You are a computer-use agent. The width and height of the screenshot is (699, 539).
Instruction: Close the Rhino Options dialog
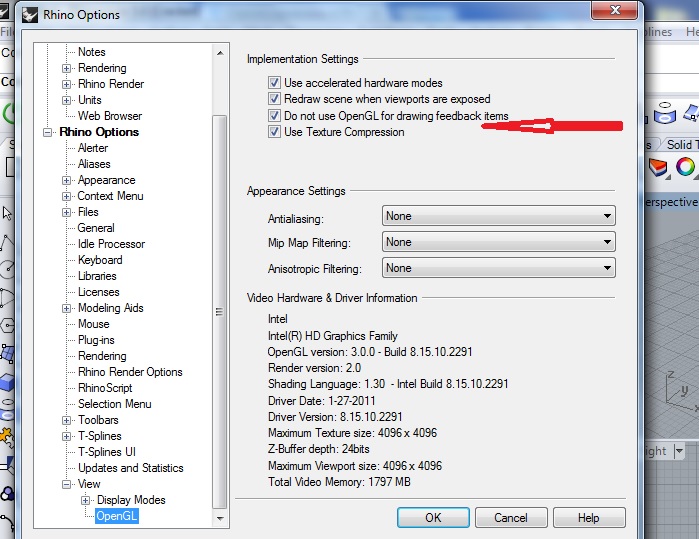coord(615,10)
